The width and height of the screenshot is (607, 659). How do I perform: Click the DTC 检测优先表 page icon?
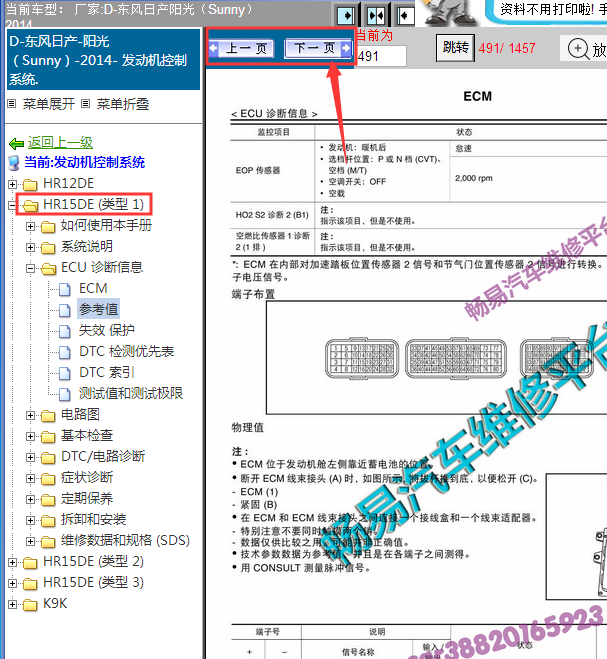click(64, 353)
